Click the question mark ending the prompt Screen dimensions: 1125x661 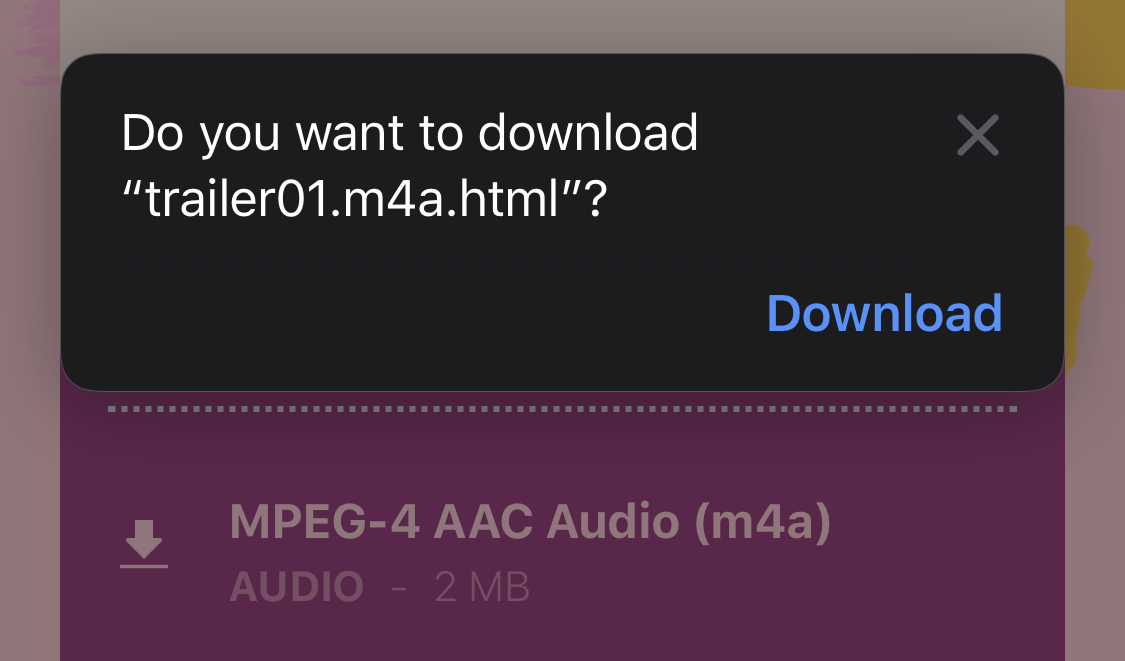tap(596, 199)
